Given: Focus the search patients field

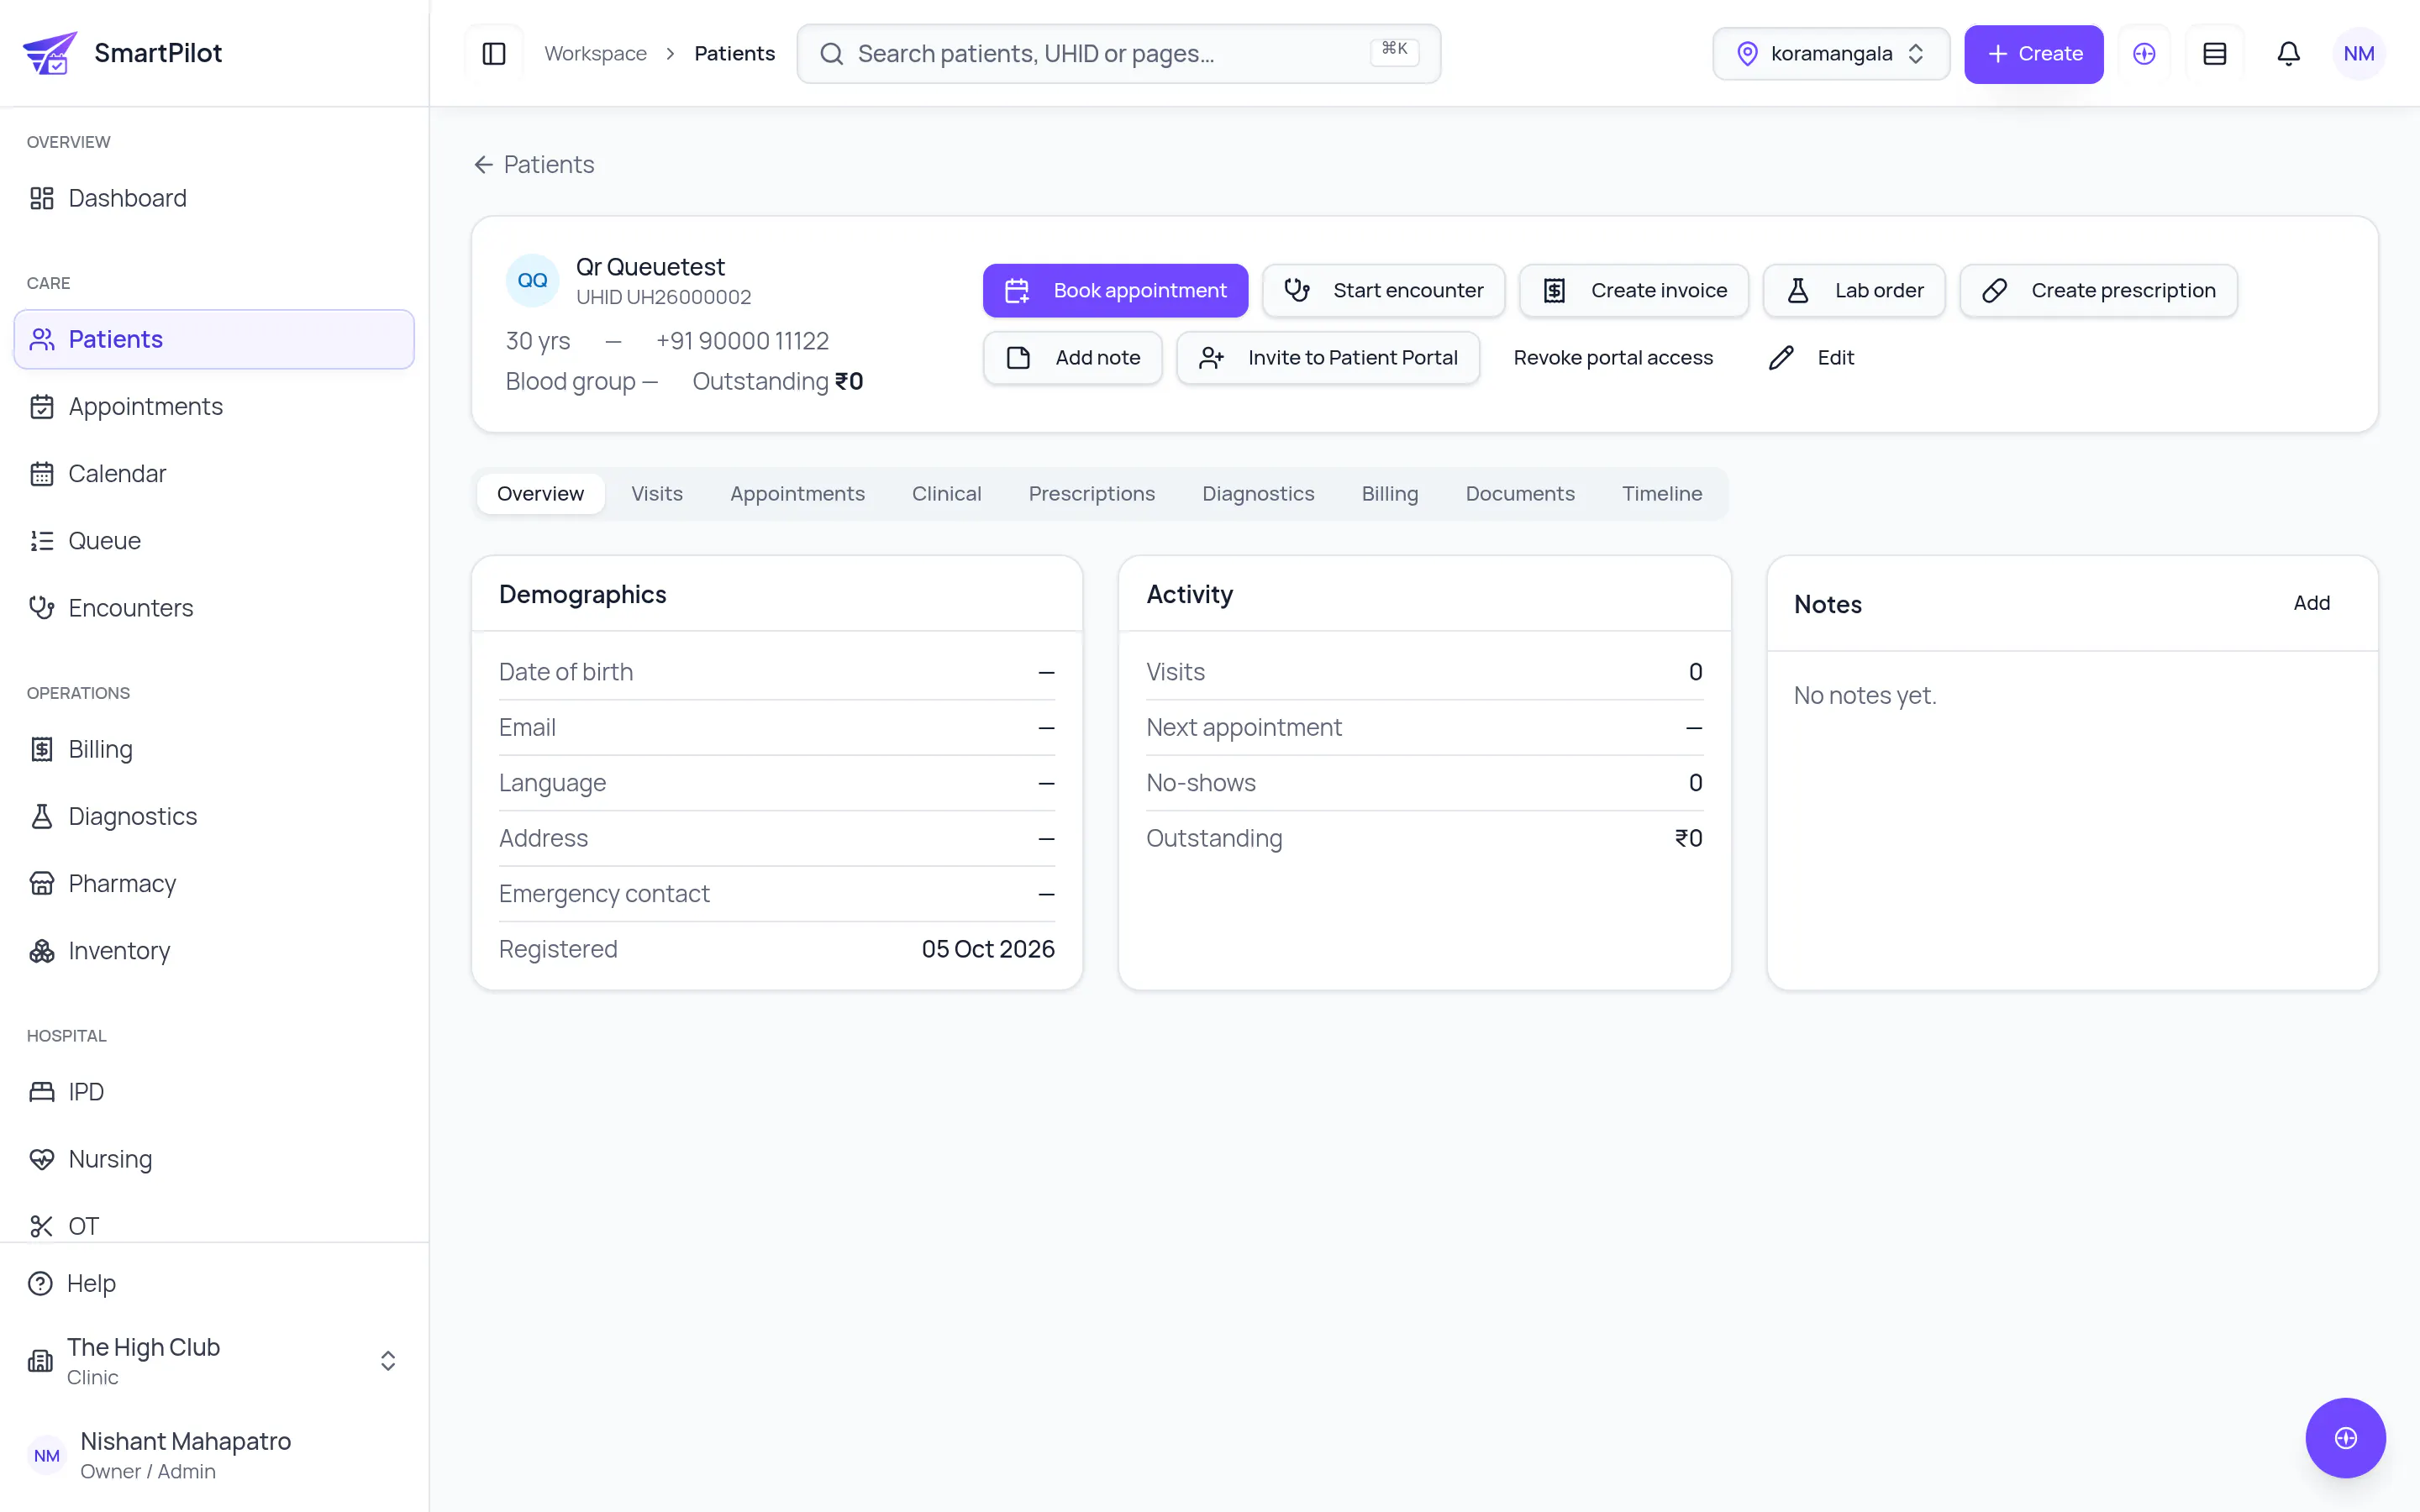Looking at the screenshot, I should click(x=1118, y=54).
